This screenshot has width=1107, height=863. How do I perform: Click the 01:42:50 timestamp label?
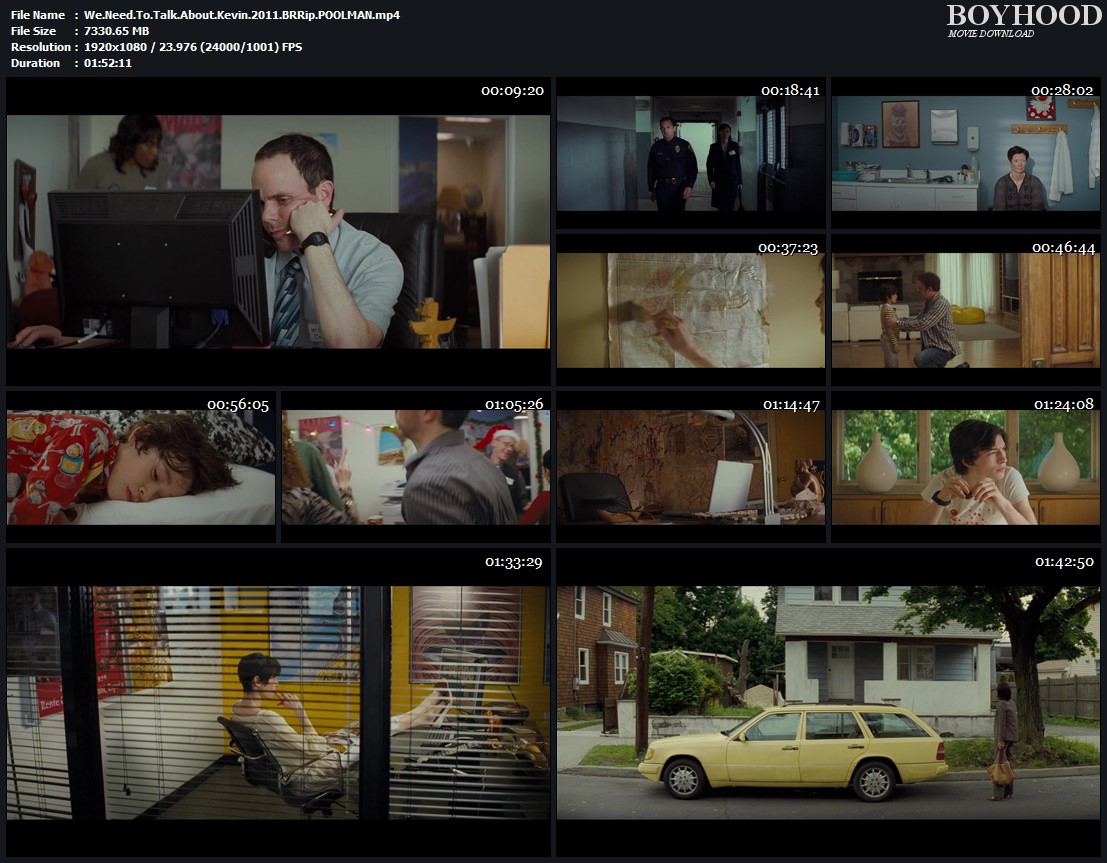click(1065, 562)
